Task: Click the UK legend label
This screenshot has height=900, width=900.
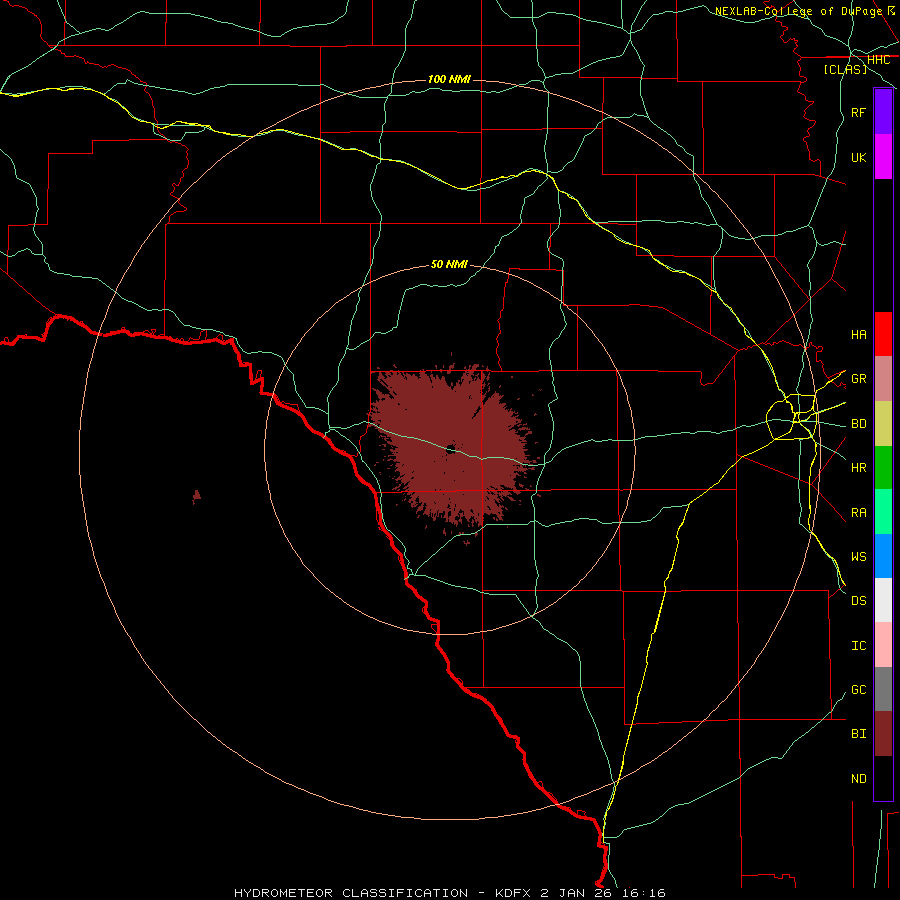Action: 858,157
